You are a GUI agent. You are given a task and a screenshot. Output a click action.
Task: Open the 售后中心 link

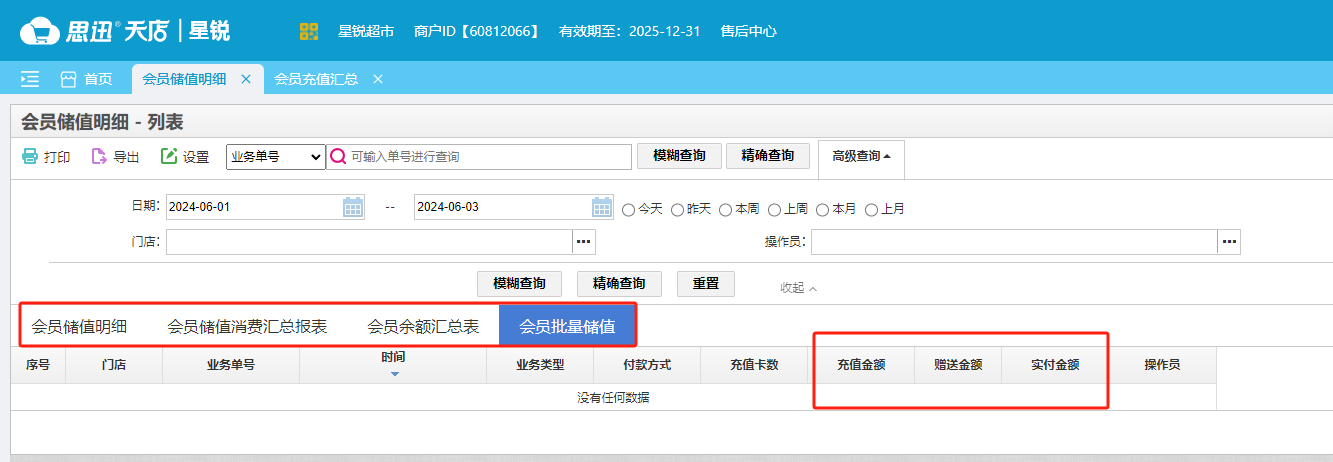[x=749, y=31]
